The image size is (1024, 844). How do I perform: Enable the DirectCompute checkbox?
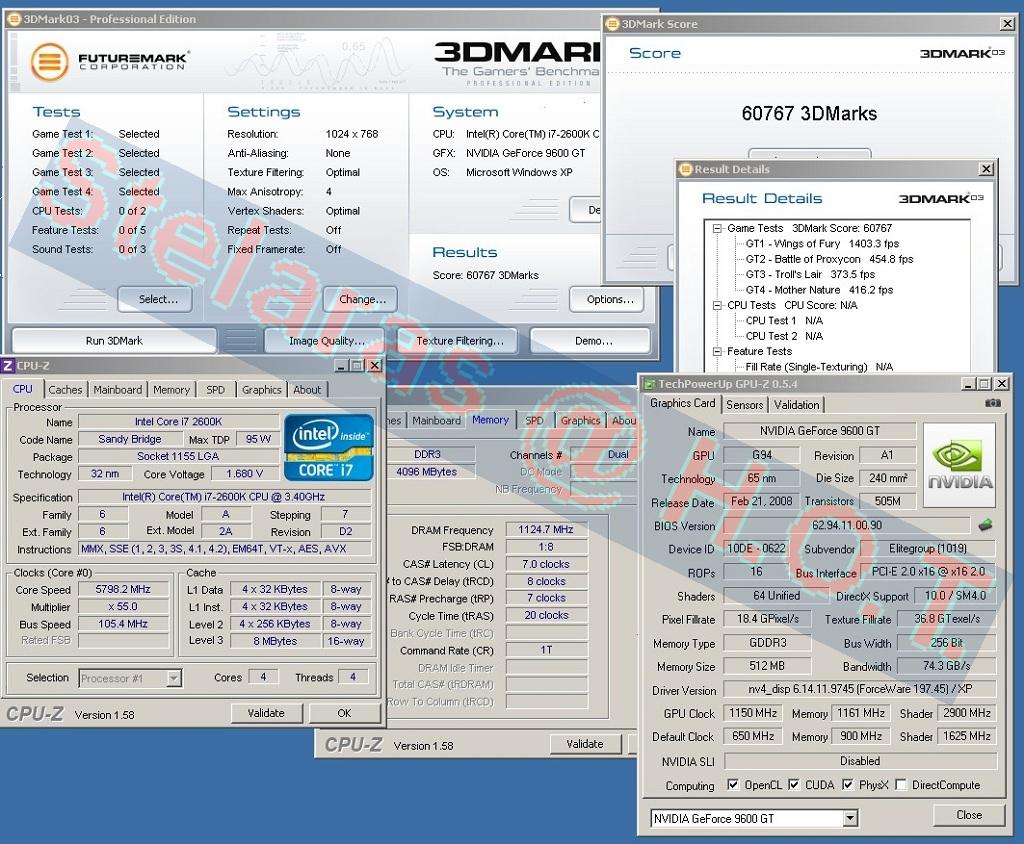901,785
